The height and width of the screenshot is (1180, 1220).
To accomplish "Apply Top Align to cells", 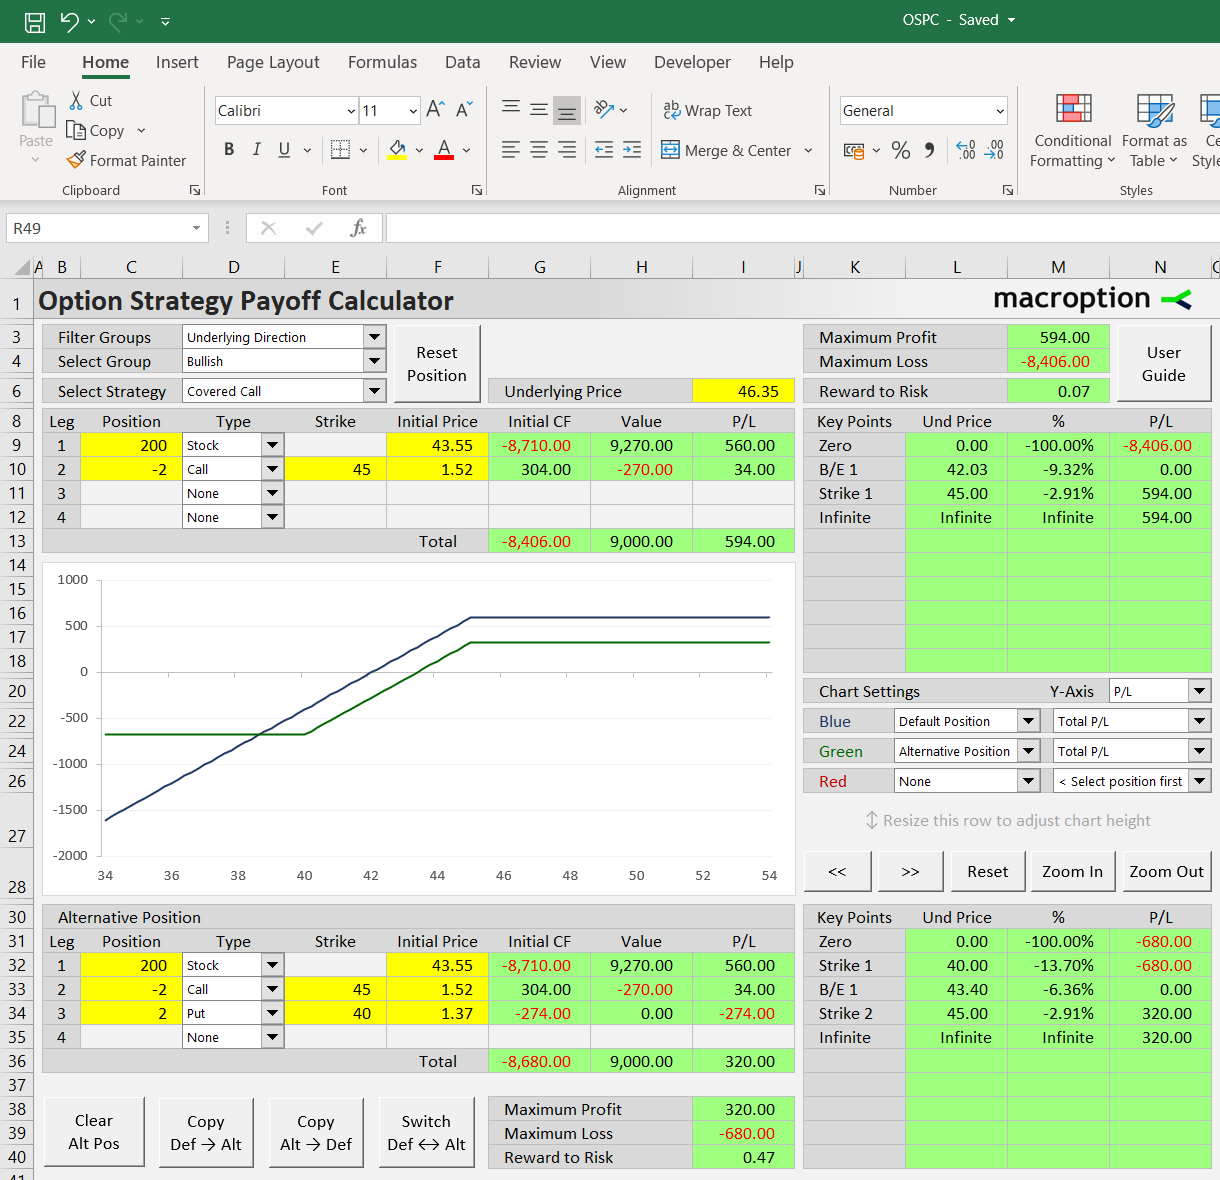I will click(x=511, y=109).
